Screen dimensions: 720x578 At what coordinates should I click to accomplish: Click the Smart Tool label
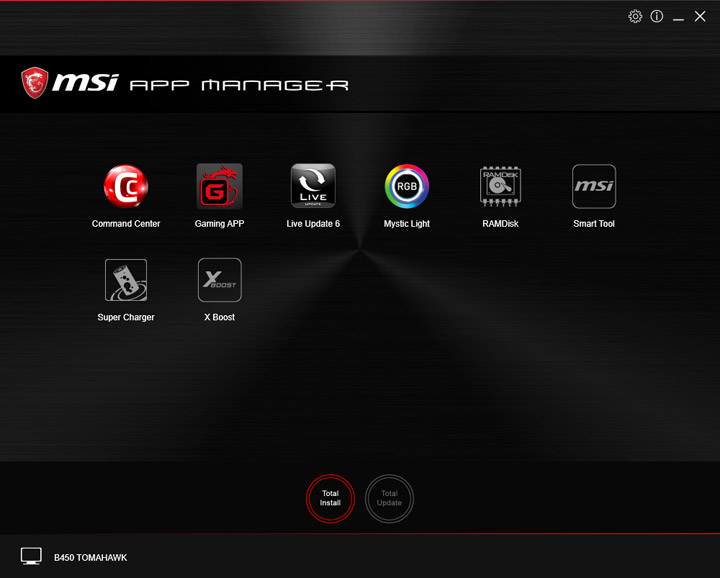click(594, 224)
